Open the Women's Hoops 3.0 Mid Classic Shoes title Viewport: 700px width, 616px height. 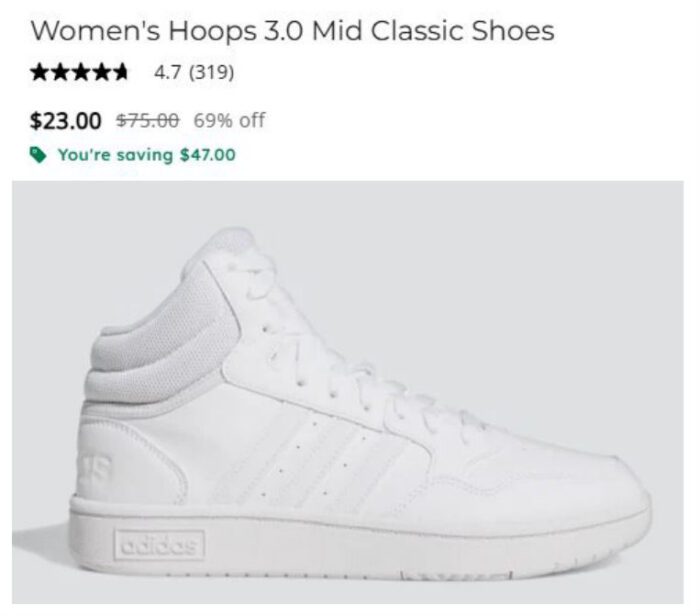[292, 31]
